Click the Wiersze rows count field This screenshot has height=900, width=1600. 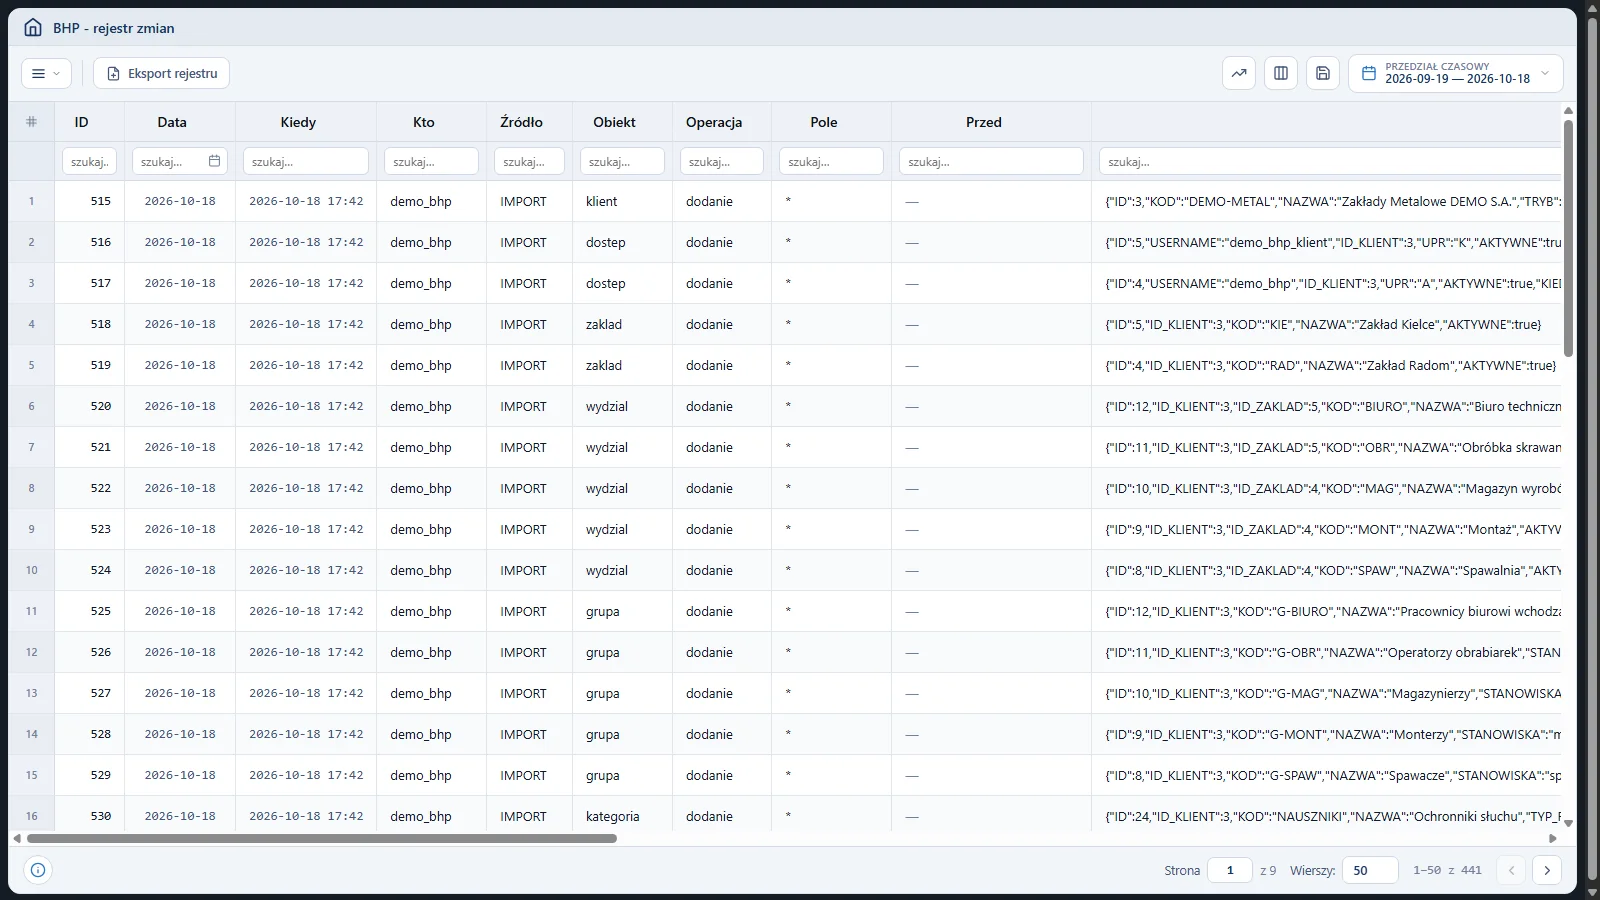(x=1370, y=870)
